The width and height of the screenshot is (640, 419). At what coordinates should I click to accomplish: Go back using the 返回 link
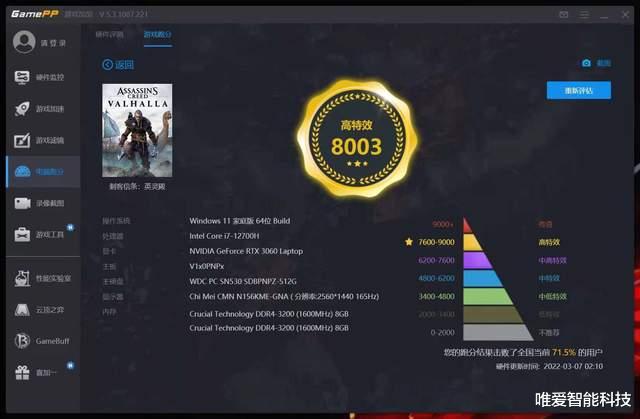118,64
